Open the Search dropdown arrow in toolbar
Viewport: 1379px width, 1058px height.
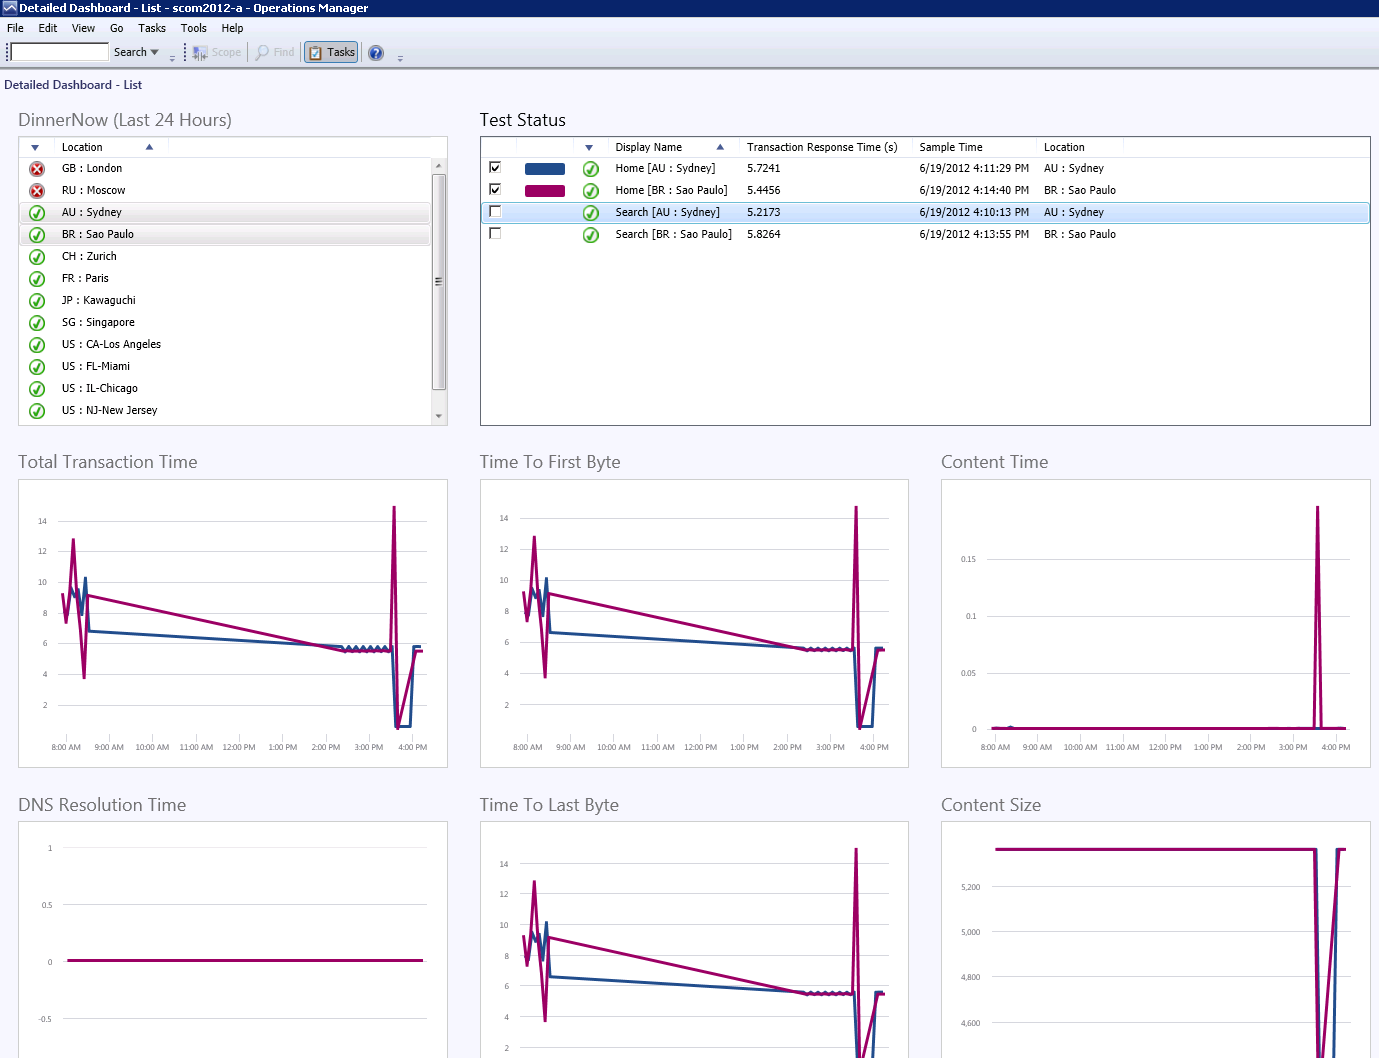click(x=154, y=52)
